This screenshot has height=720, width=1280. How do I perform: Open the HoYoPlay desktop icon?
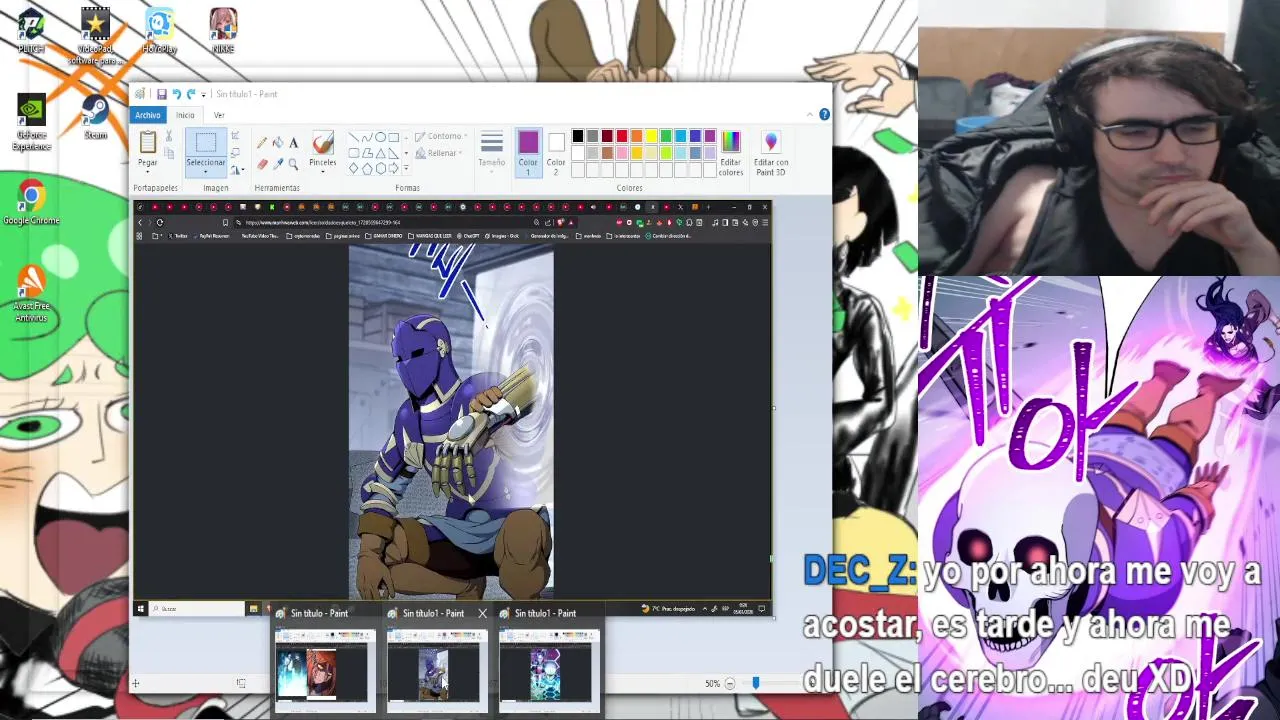[x=159, y=31]
